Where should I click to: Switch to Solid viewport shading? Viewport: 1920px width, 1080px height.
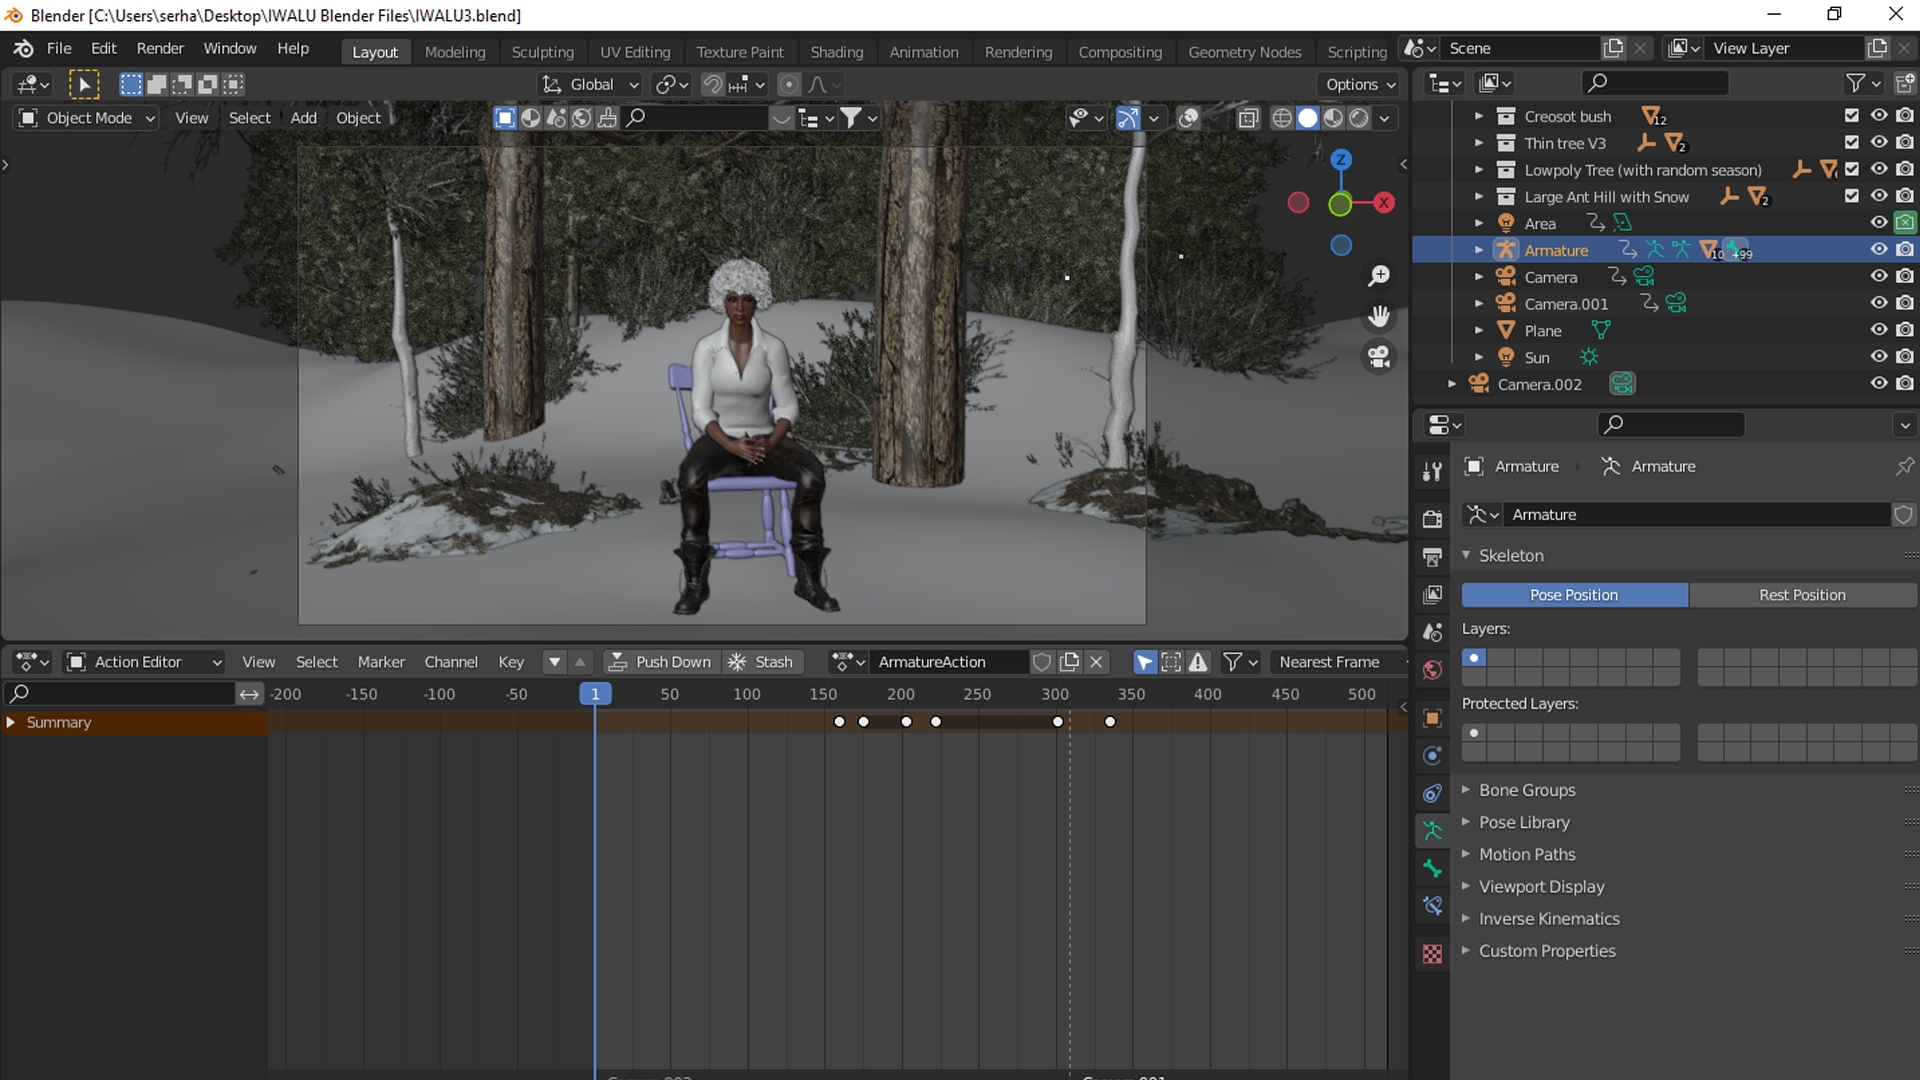[x=1308, y=118]
